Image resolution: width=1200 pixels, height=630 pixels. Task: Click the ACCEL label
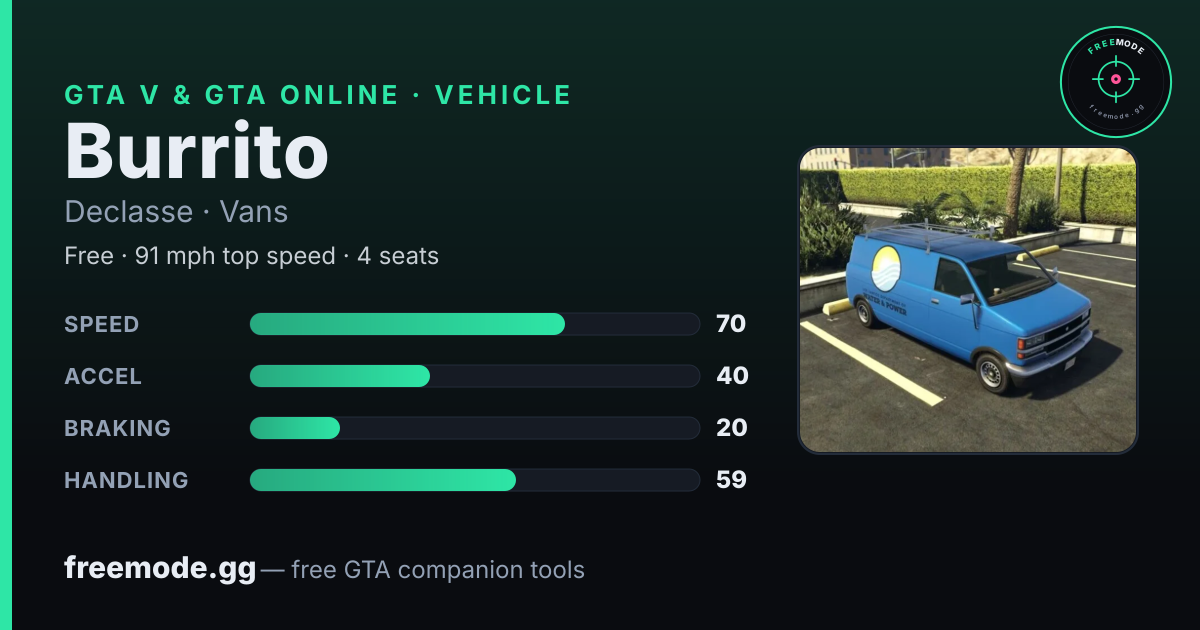103,377
